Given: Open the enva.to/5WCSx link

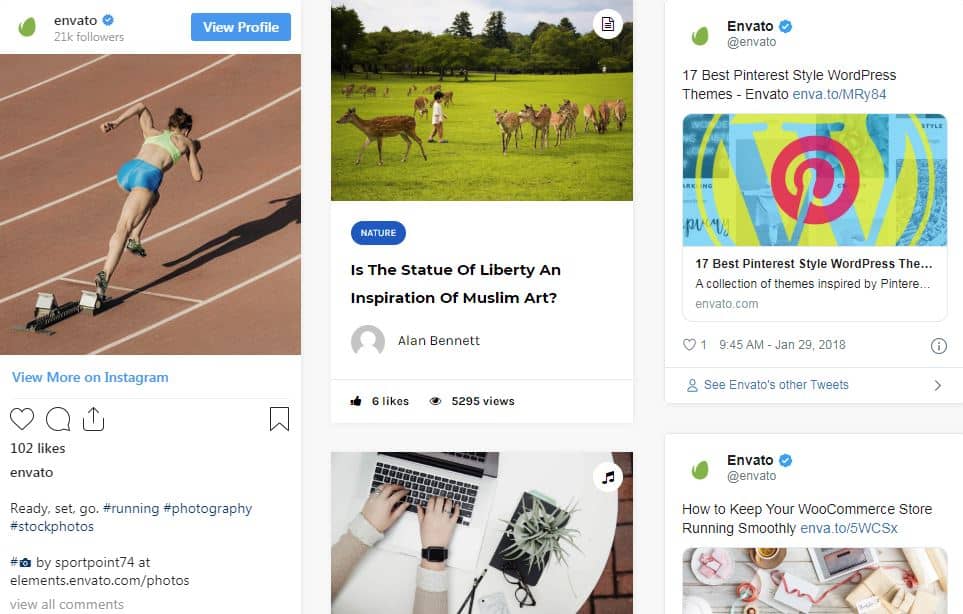Looking at the screenshot, I should 849,528.
